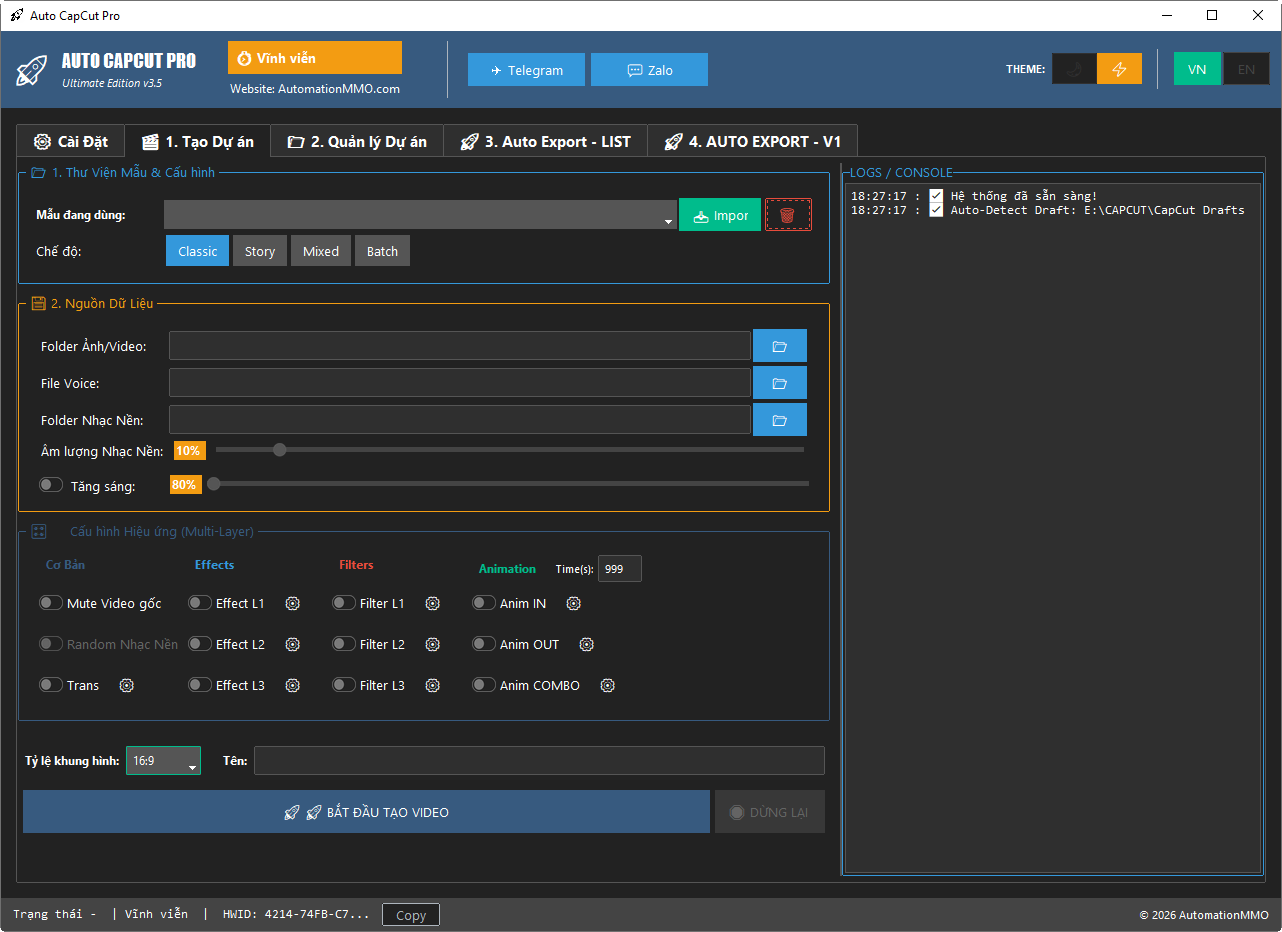Delete the current template with trash icon

pos(788,215)
